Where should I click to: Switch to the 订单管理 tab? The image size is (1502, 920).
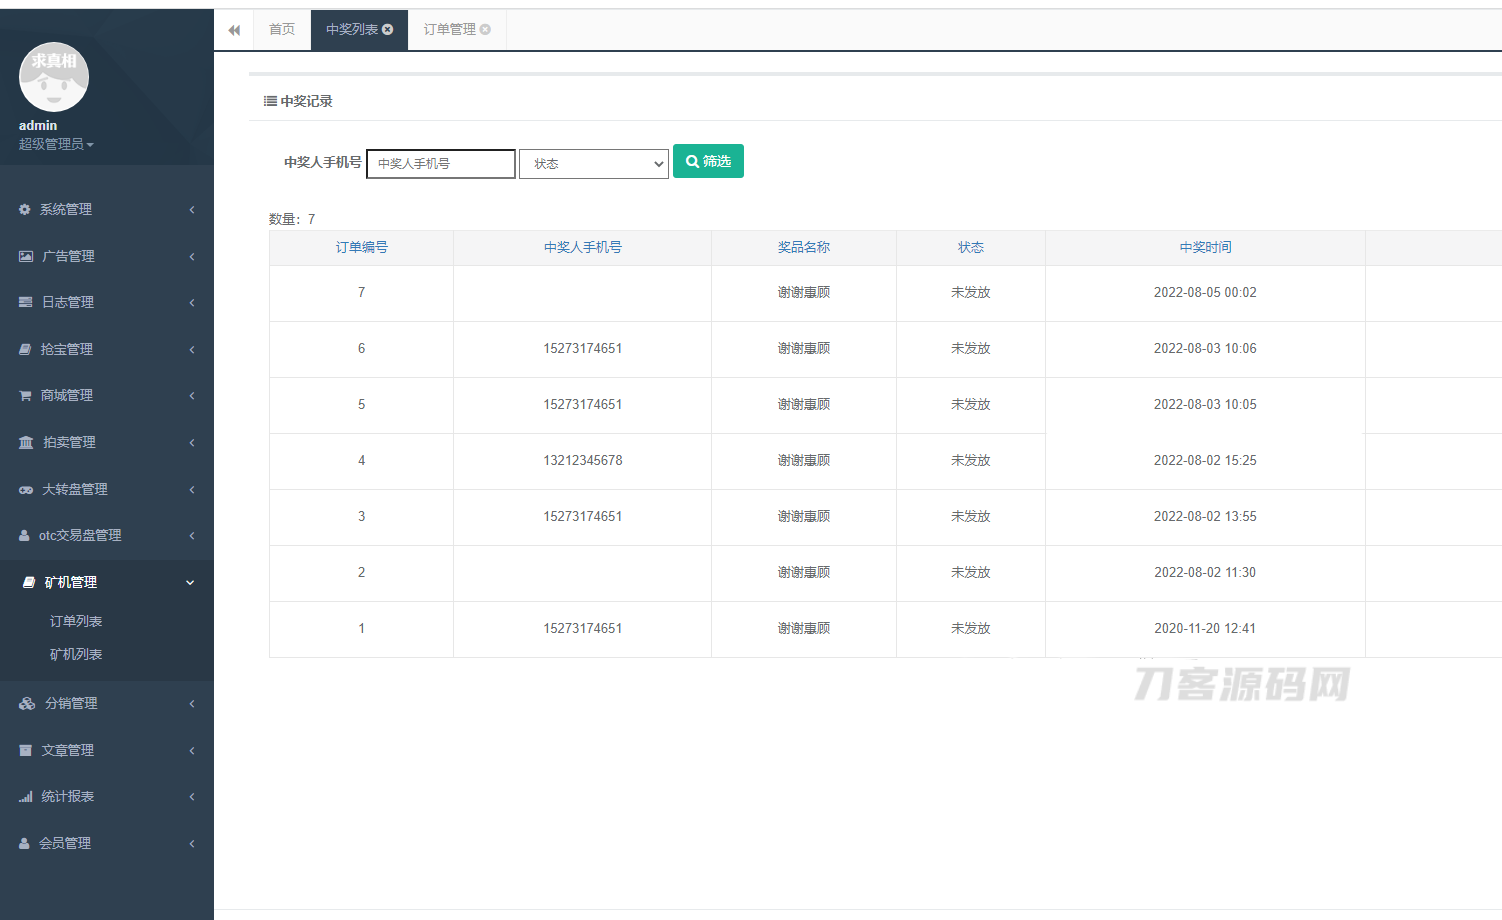click(x=449, y=30)
